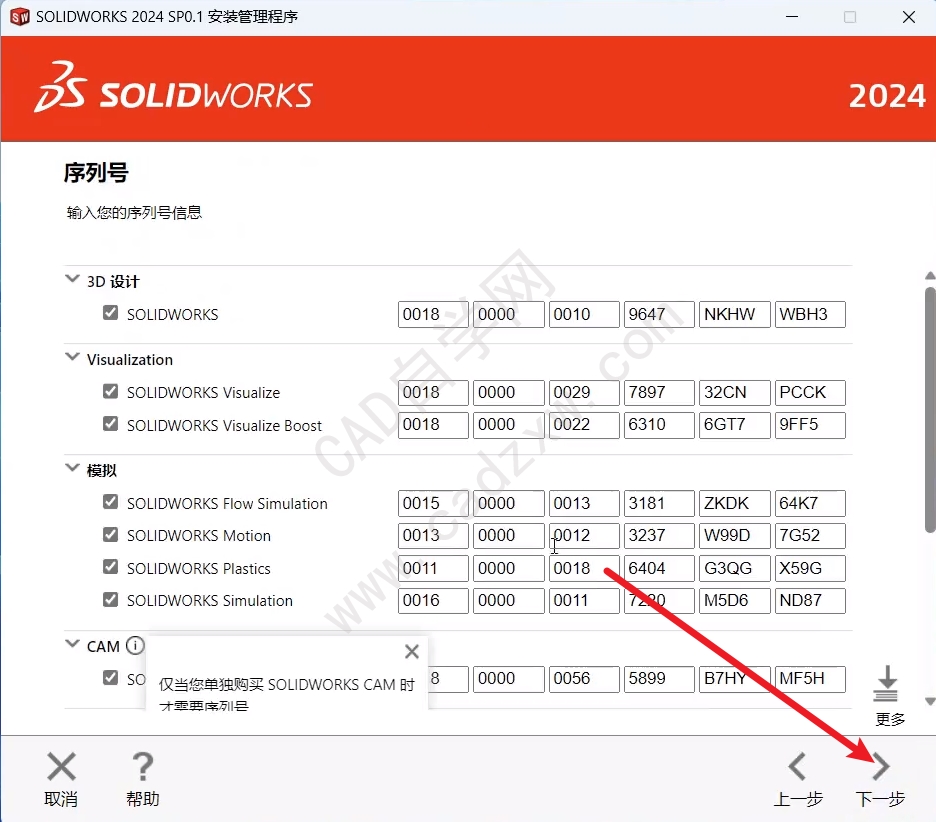Click Visualize serial field containing PCCK

tap(810, 393)
